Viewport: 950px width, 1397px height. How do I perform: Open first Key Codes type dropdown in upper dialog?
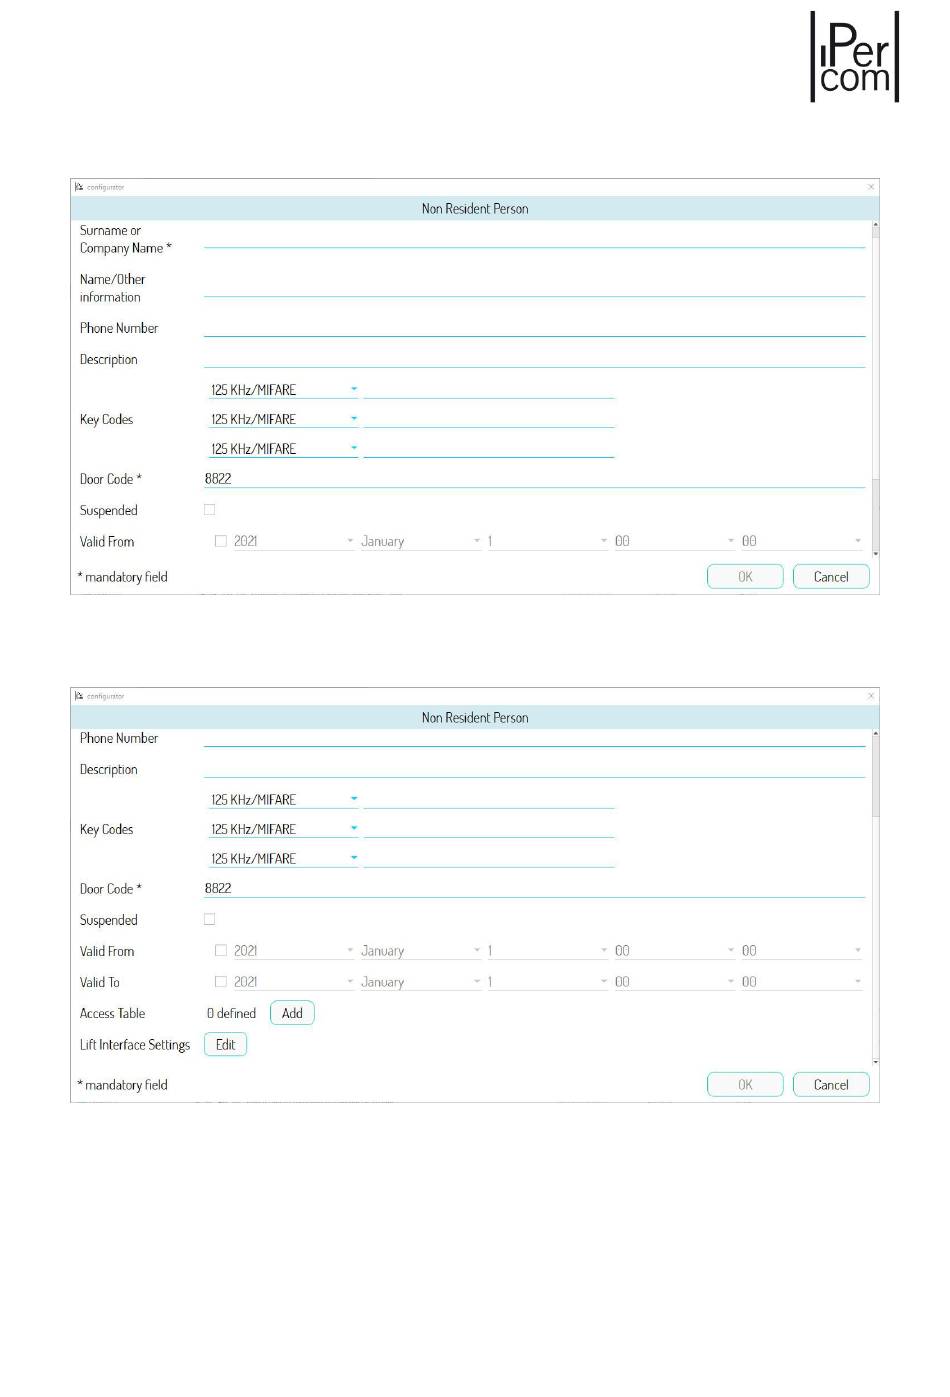(283, 389)
